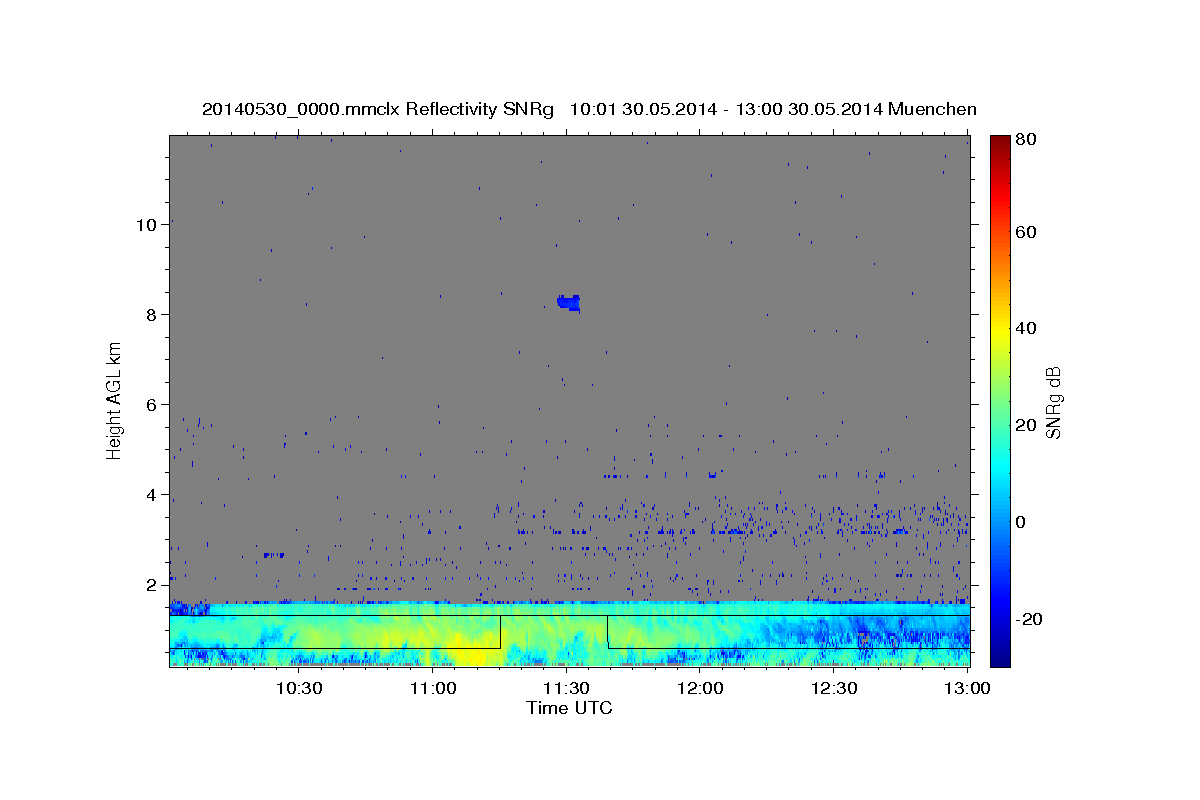Screen dimensions: 1200x800
Task: Click the dark blue bottom of colorbar
Action: [x=999, y=655]
